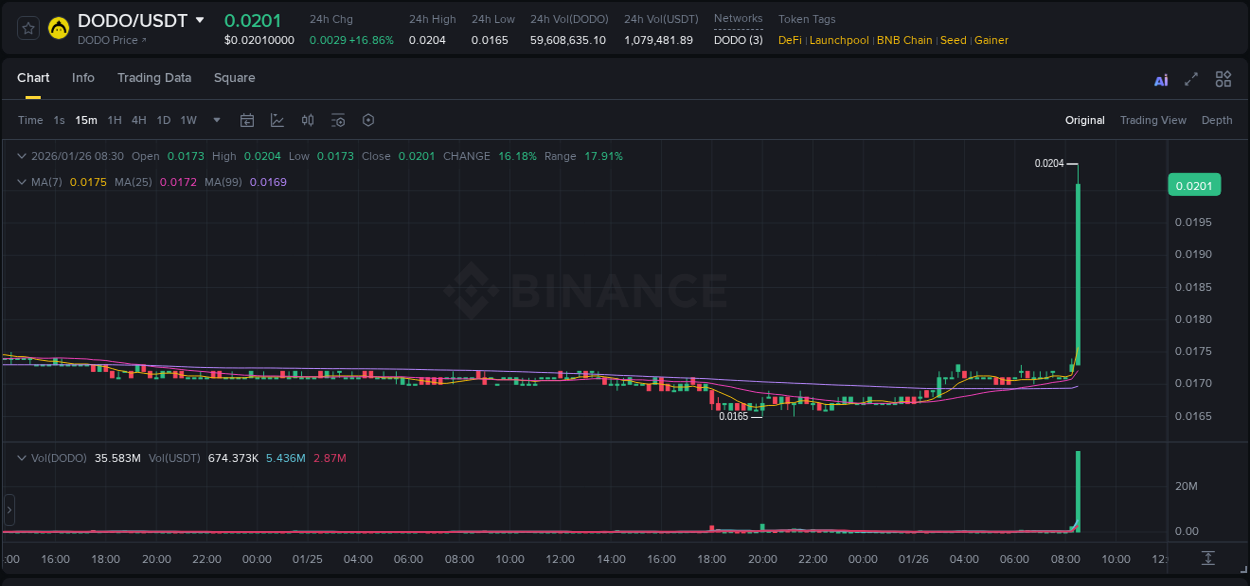Open the technical indicators icon
Viewport: 1250px width, 586px height.
click(338, 120)
